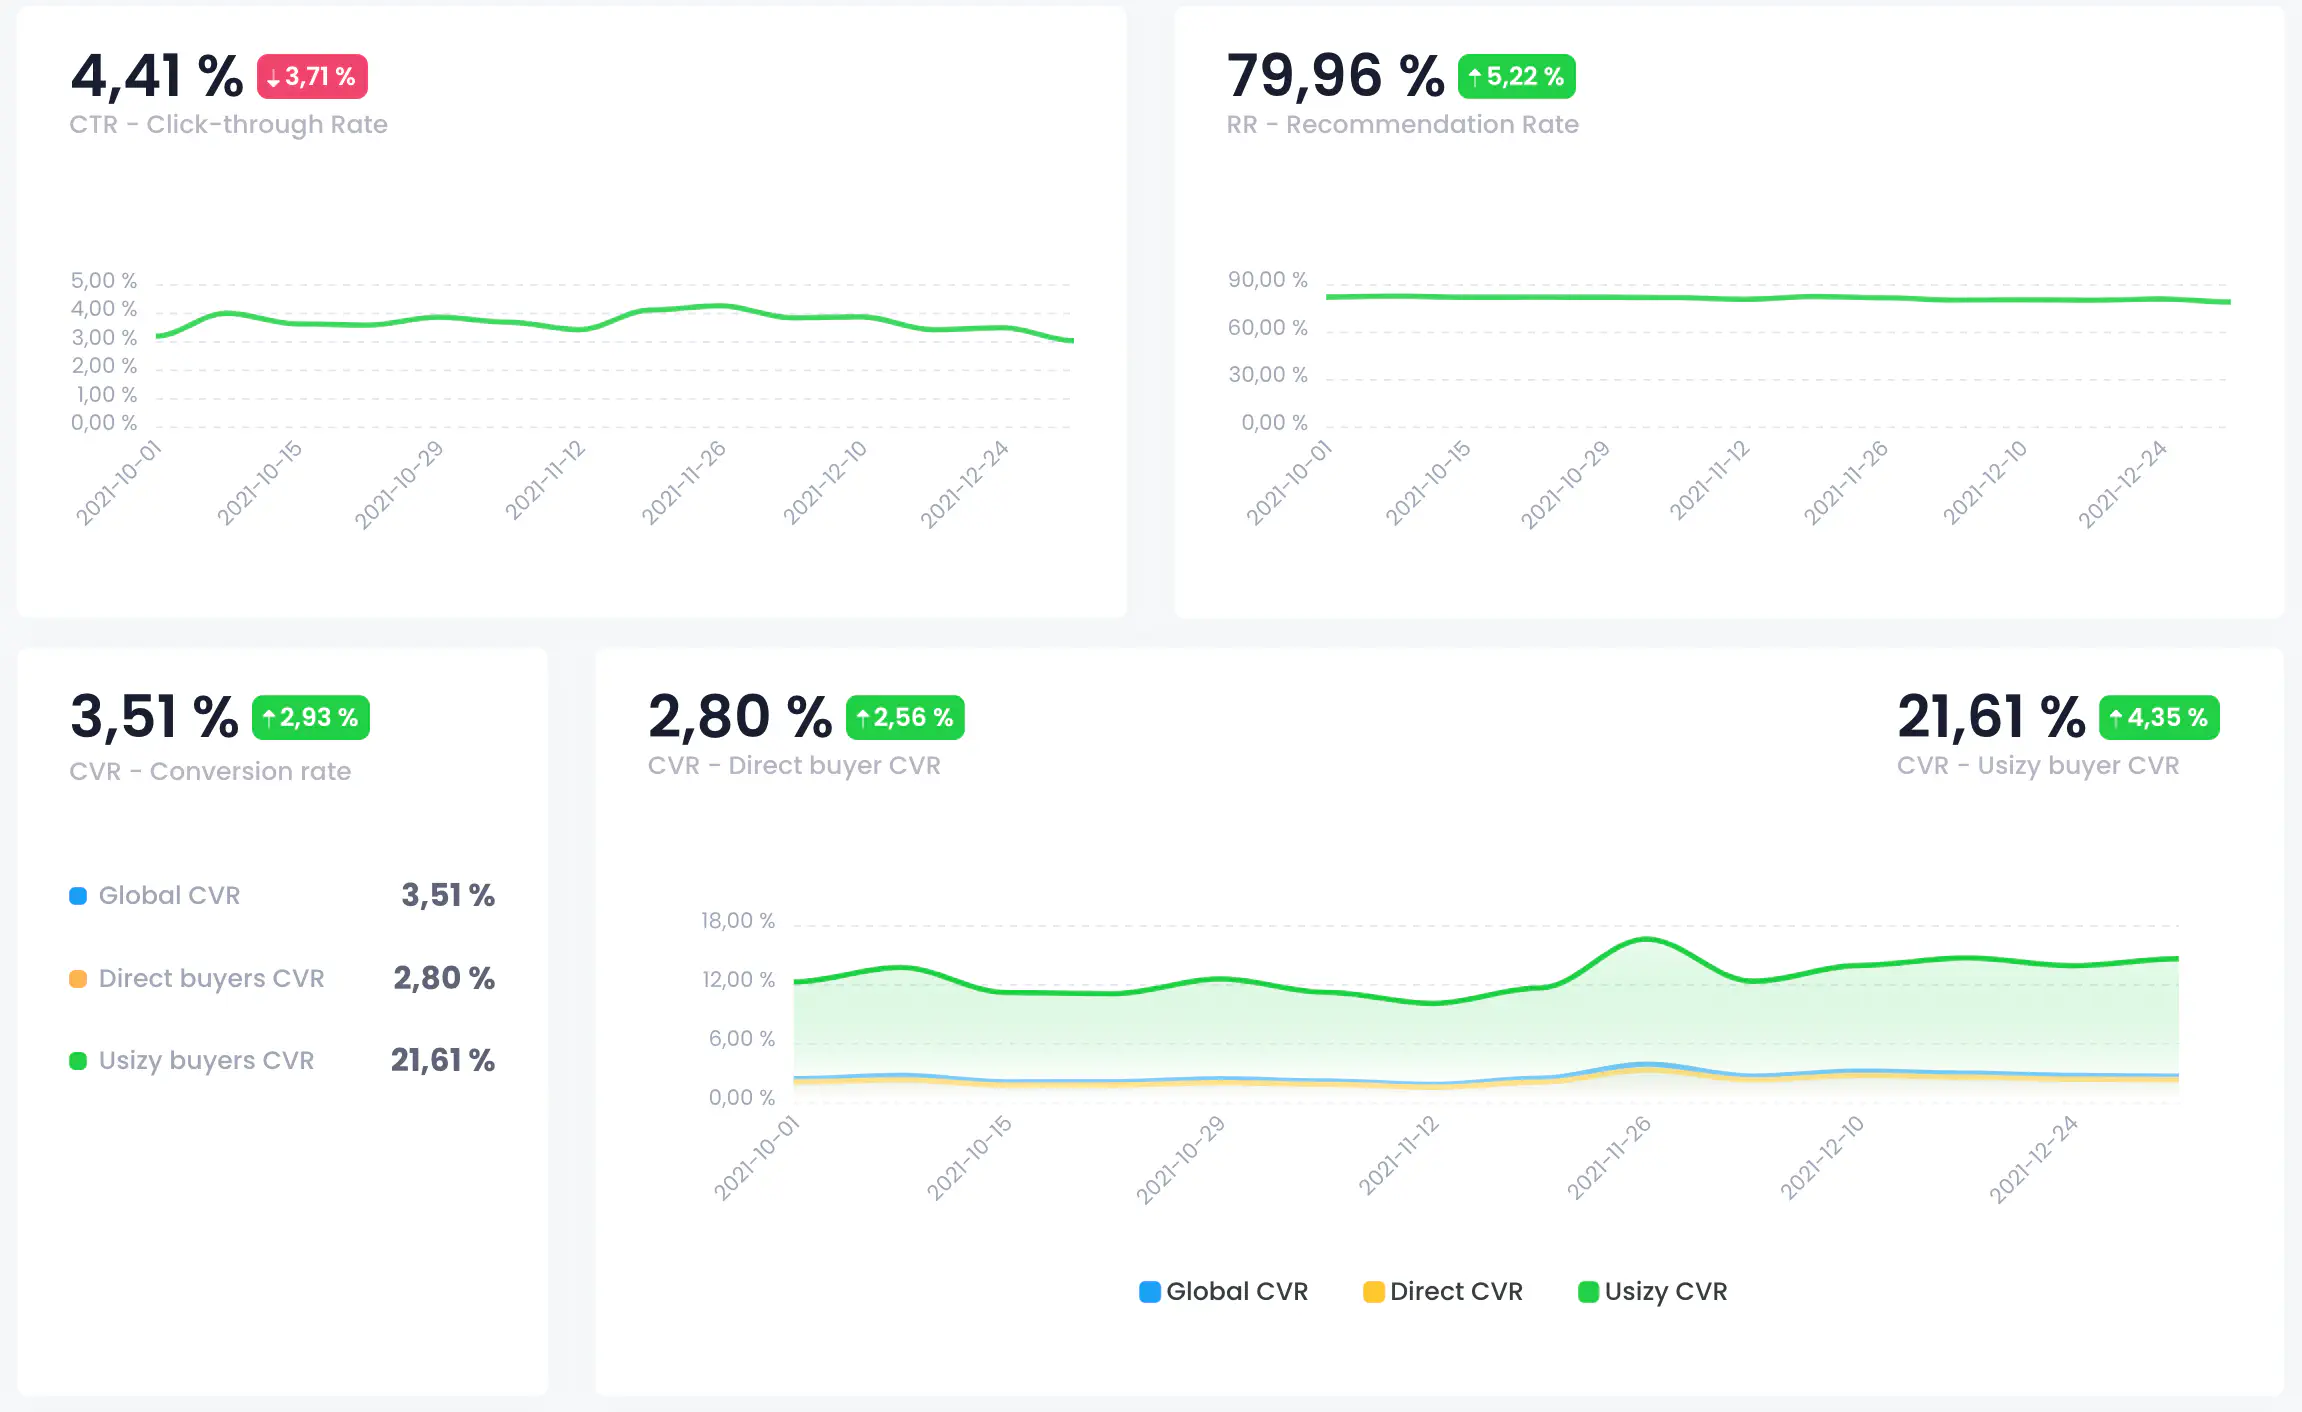Click the orange Direct buyers CVR dot
The image size is (2302, 1412).
78,979
